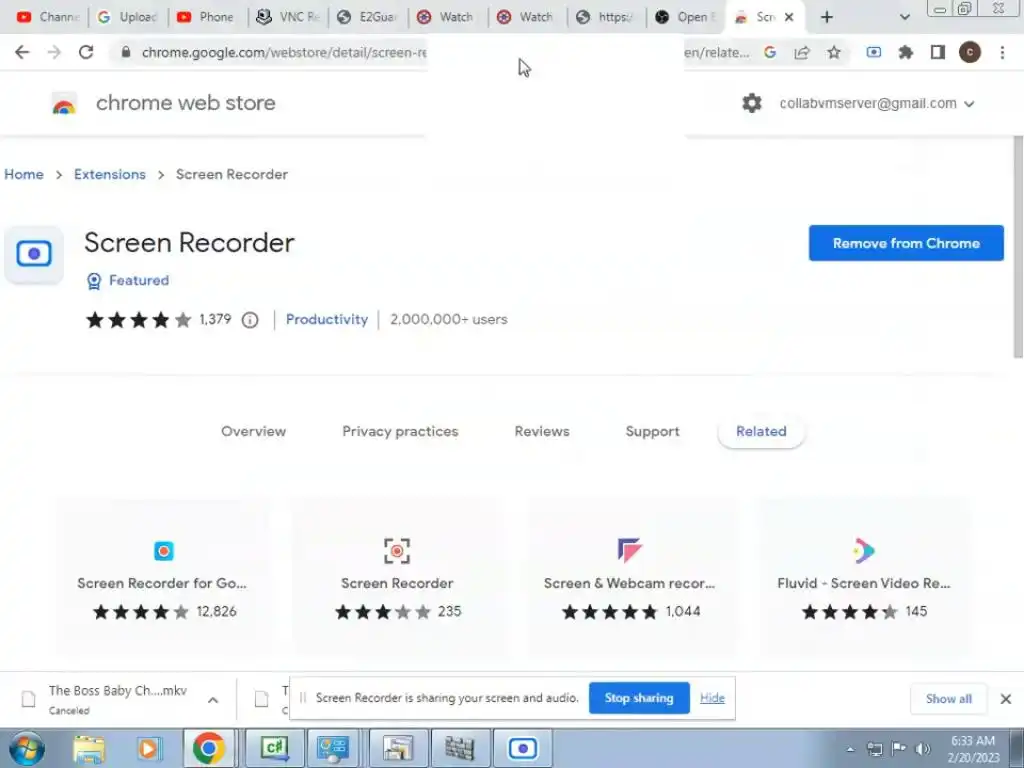Open the Screen Recorder taskbar app
This screenshot has width=1024, height=768.
[522, 748]
